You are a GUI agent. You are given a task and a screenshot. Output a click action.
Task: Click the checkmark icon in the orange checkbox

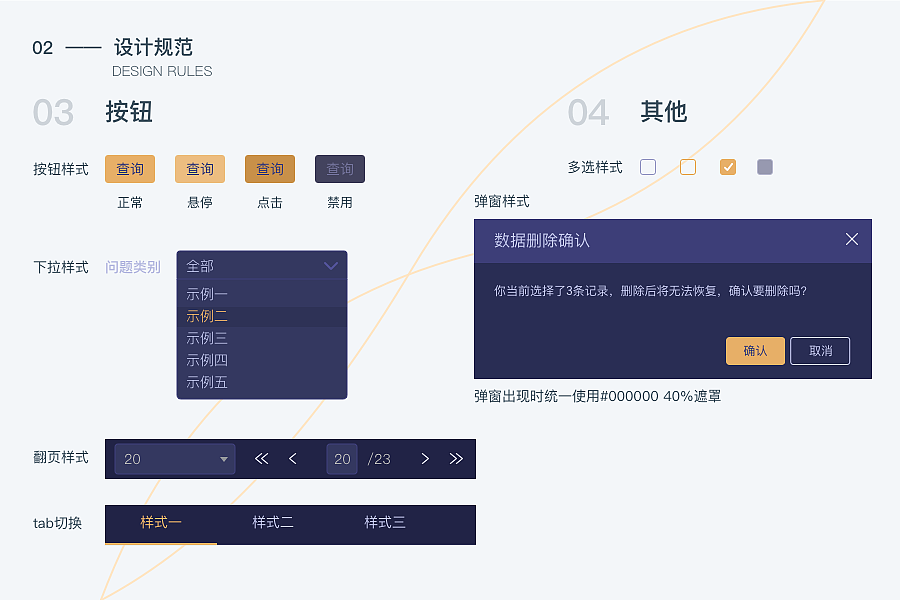(727, 167)
